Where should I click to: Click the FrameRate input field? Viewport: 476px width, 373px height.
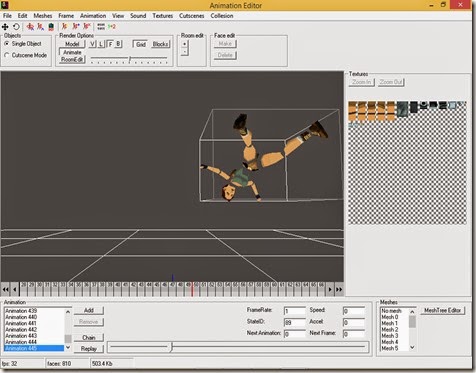coord(294,311)
